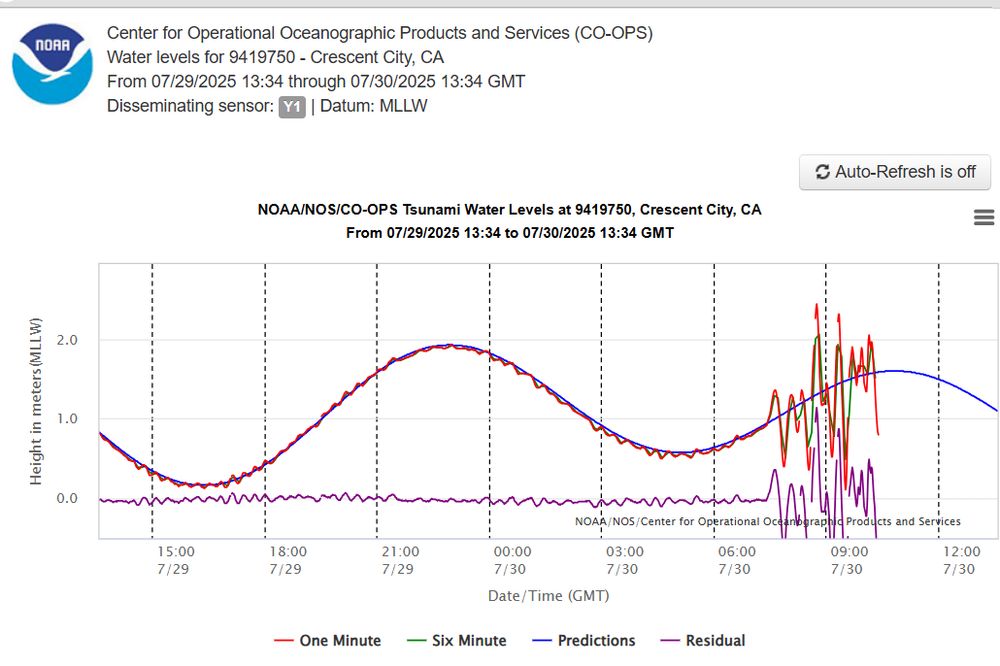Click the blue Predictions legend line
Image resolution: width=1000 pixels, height=666 pixels.
click(x=543, y=641)
